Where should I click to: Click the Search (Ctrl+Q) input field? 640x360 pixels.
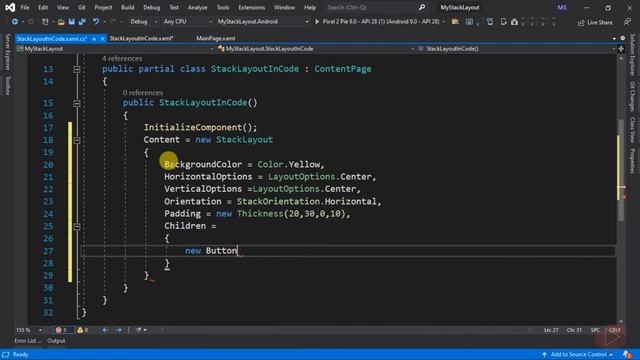(371, 7)
